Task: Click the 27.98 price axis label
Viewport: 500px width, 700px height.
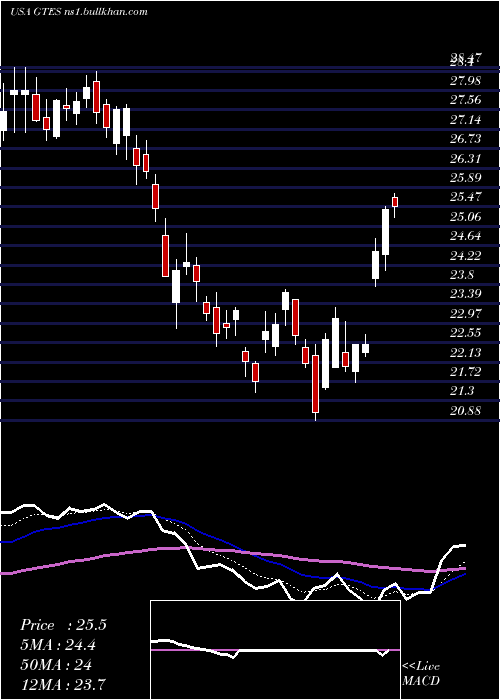Action: click(x=466, y=81)
